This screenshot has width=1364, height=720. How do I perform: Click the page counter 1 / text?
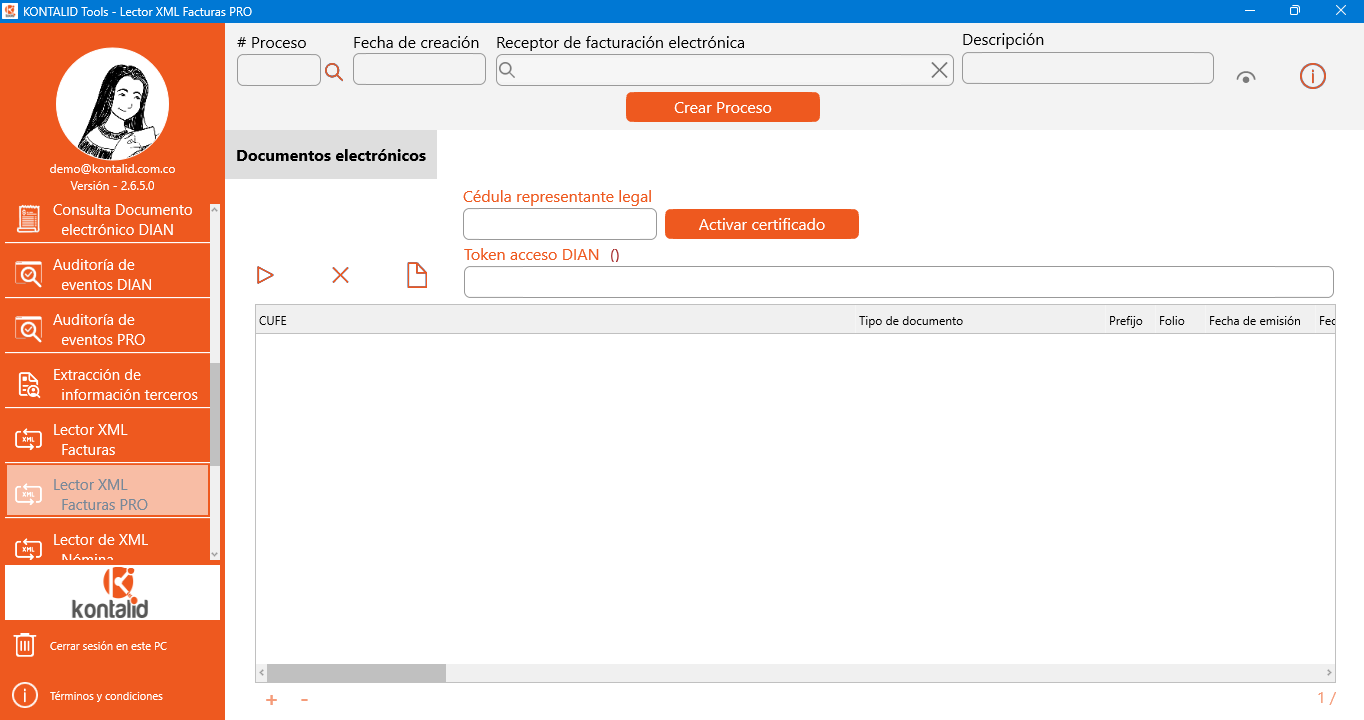click(x=1326, y=698)
